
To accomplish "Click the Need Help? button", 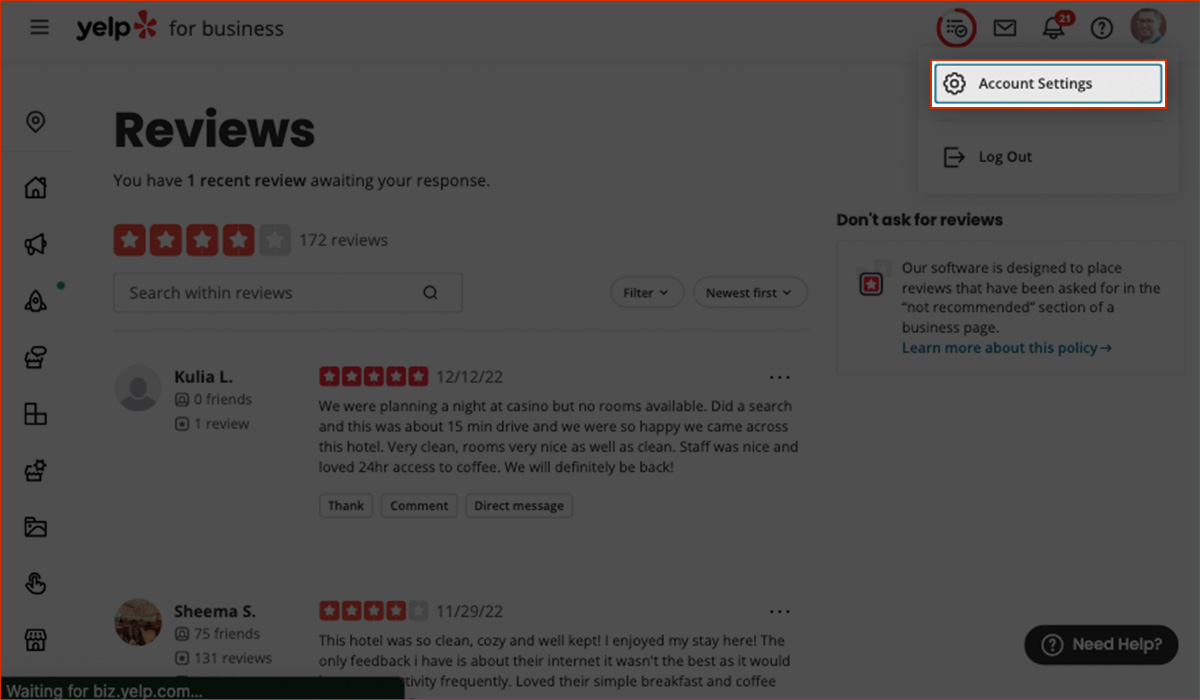I will click(1102, 645).
